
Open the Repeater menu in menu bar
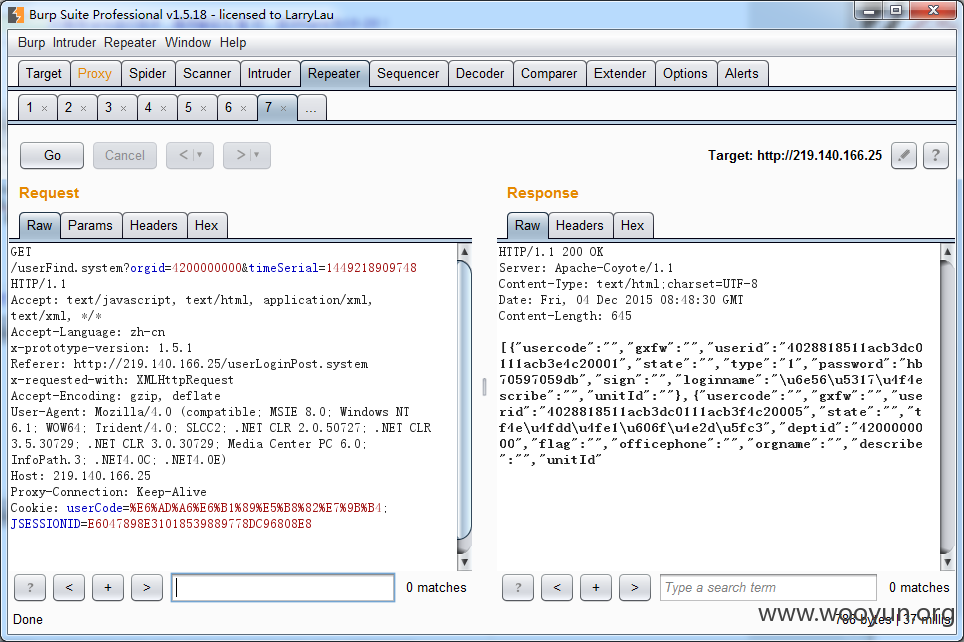click(x=130, y=42)
